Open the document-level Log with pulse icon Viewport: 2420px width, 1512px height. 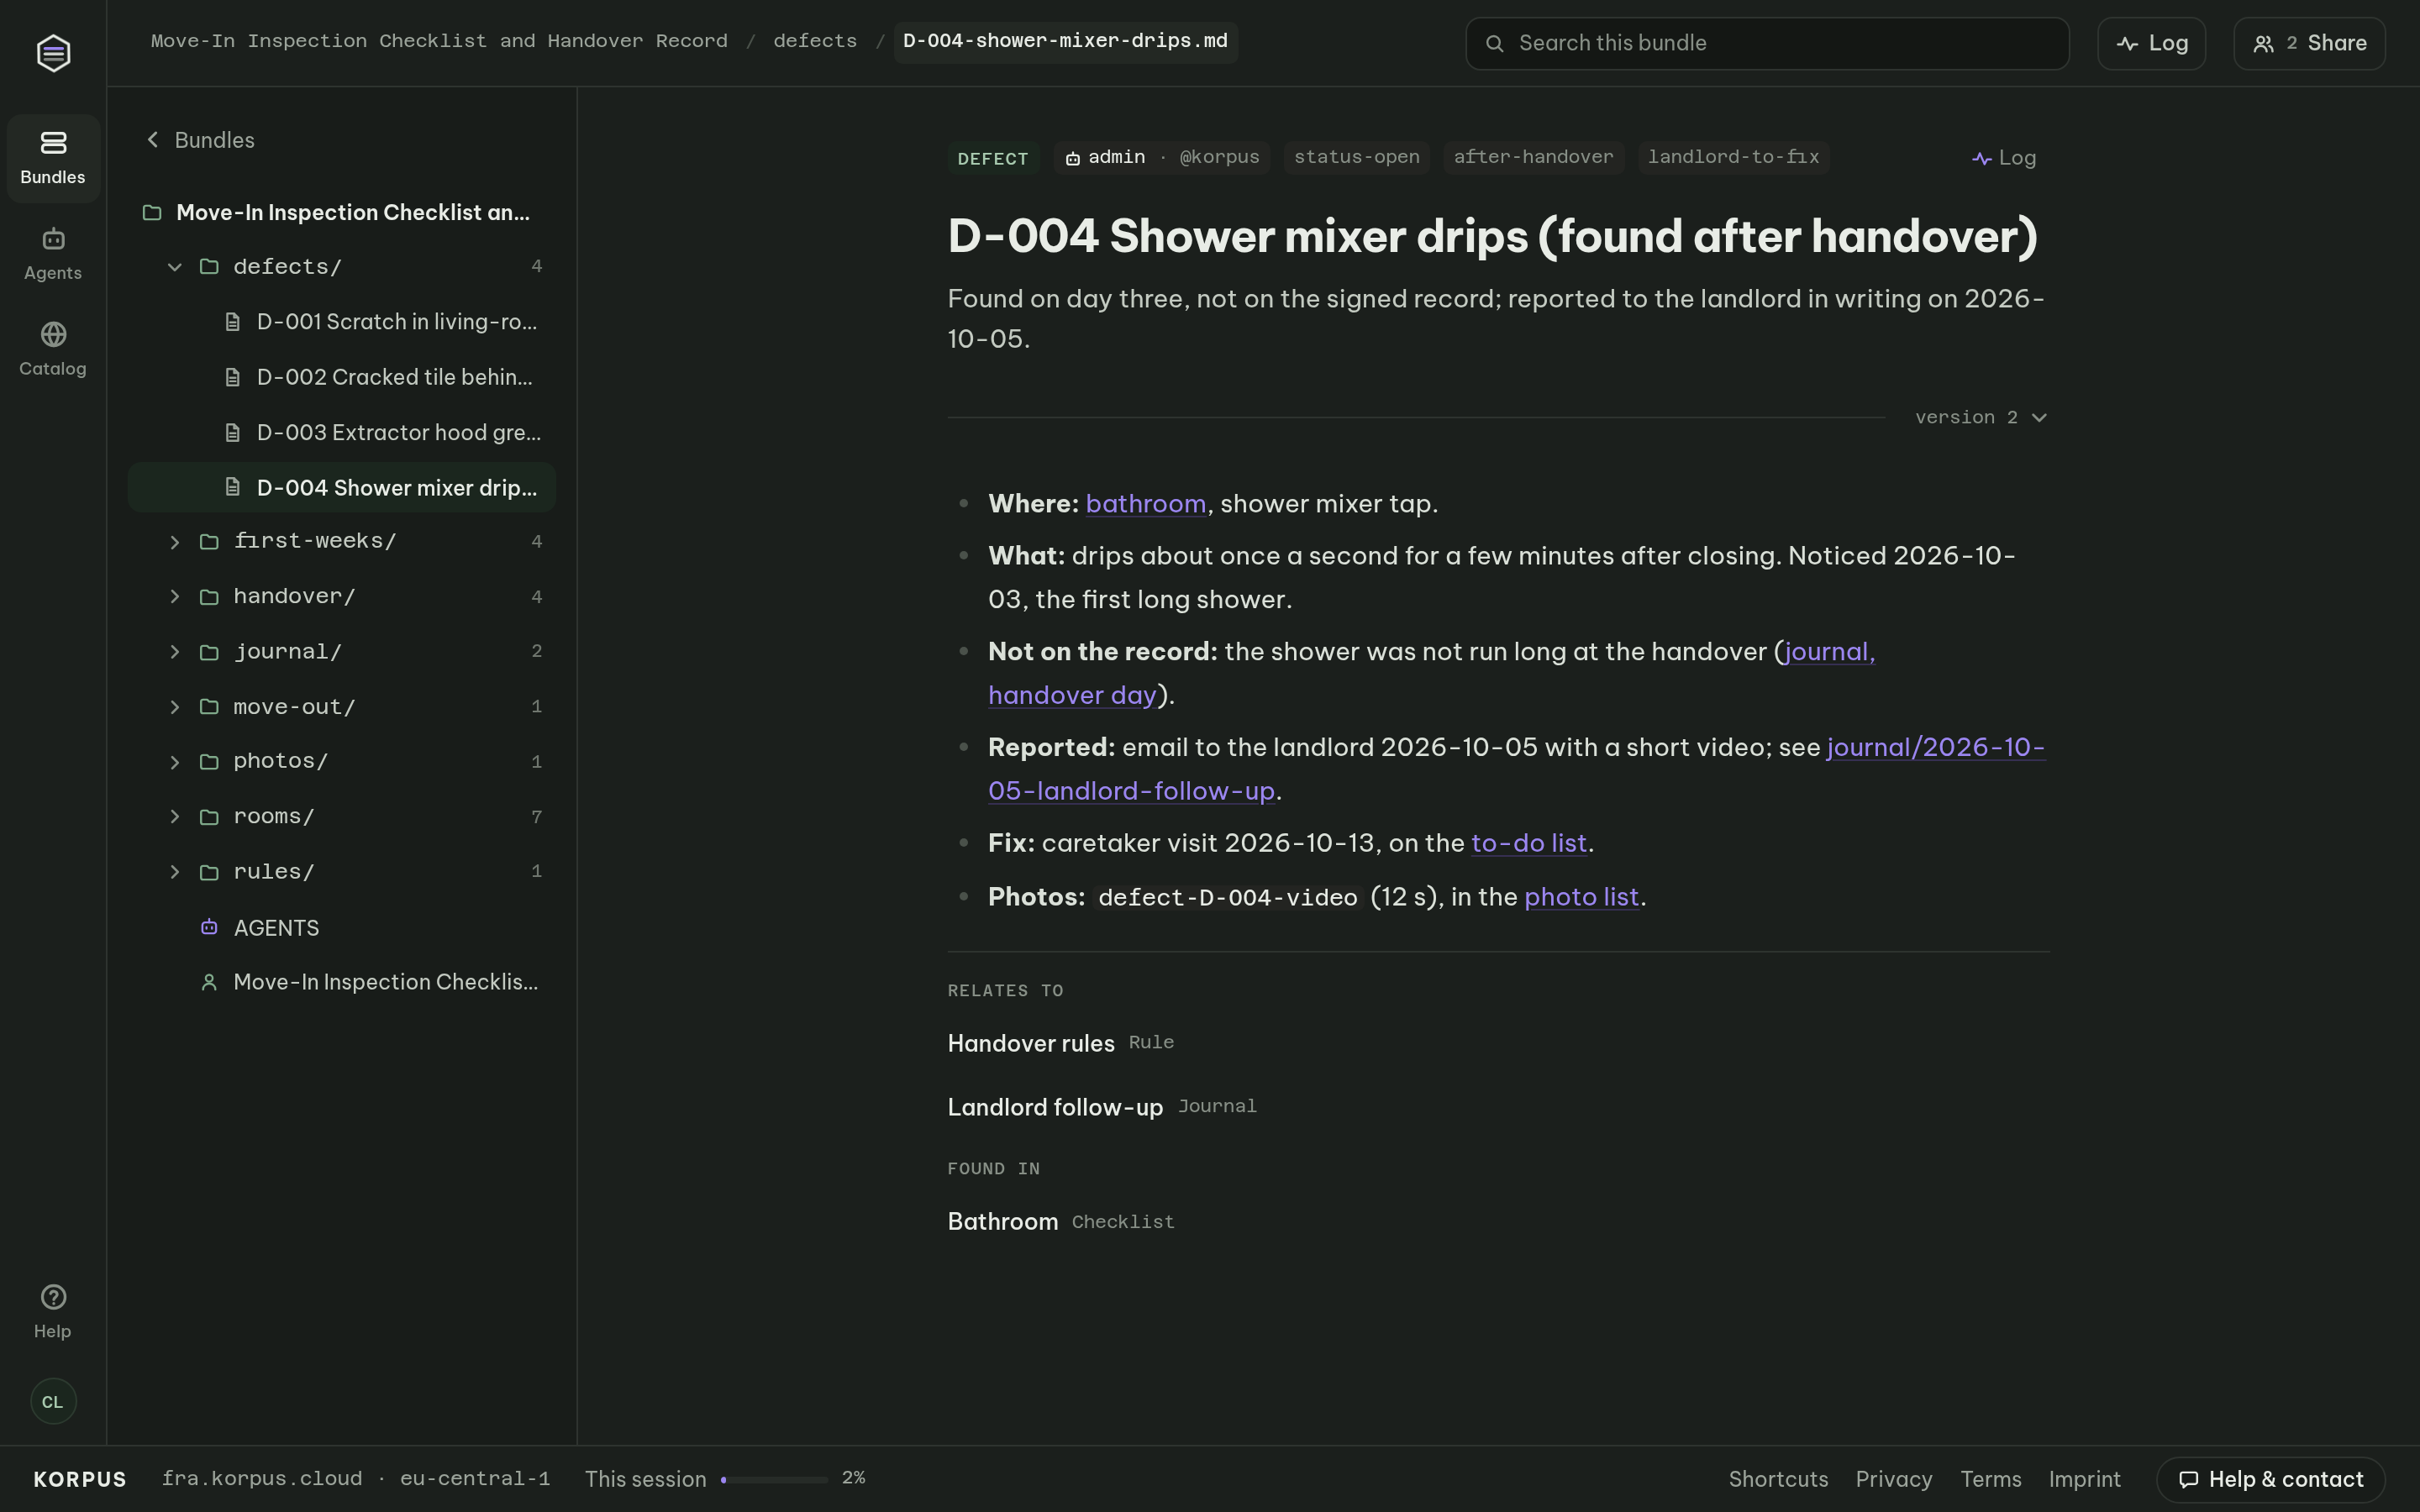tap(2004, 158)
